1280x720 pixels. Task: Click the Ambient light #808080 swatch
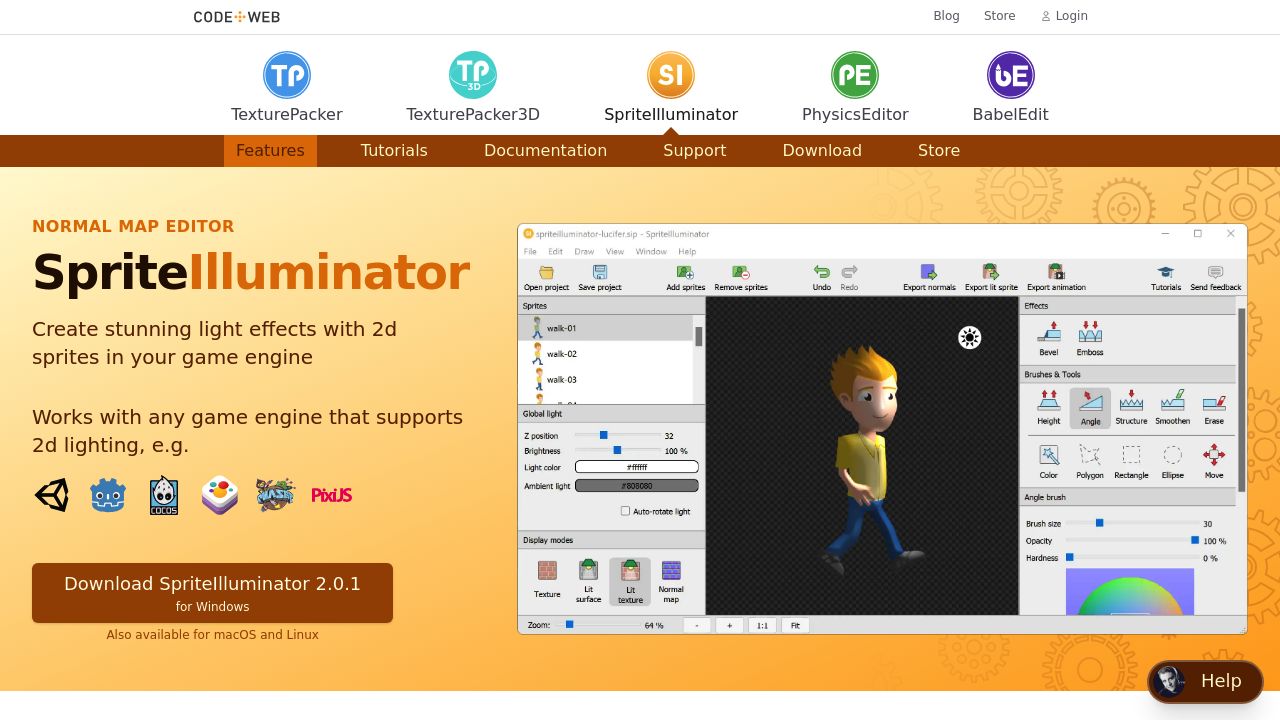[637, 486]
